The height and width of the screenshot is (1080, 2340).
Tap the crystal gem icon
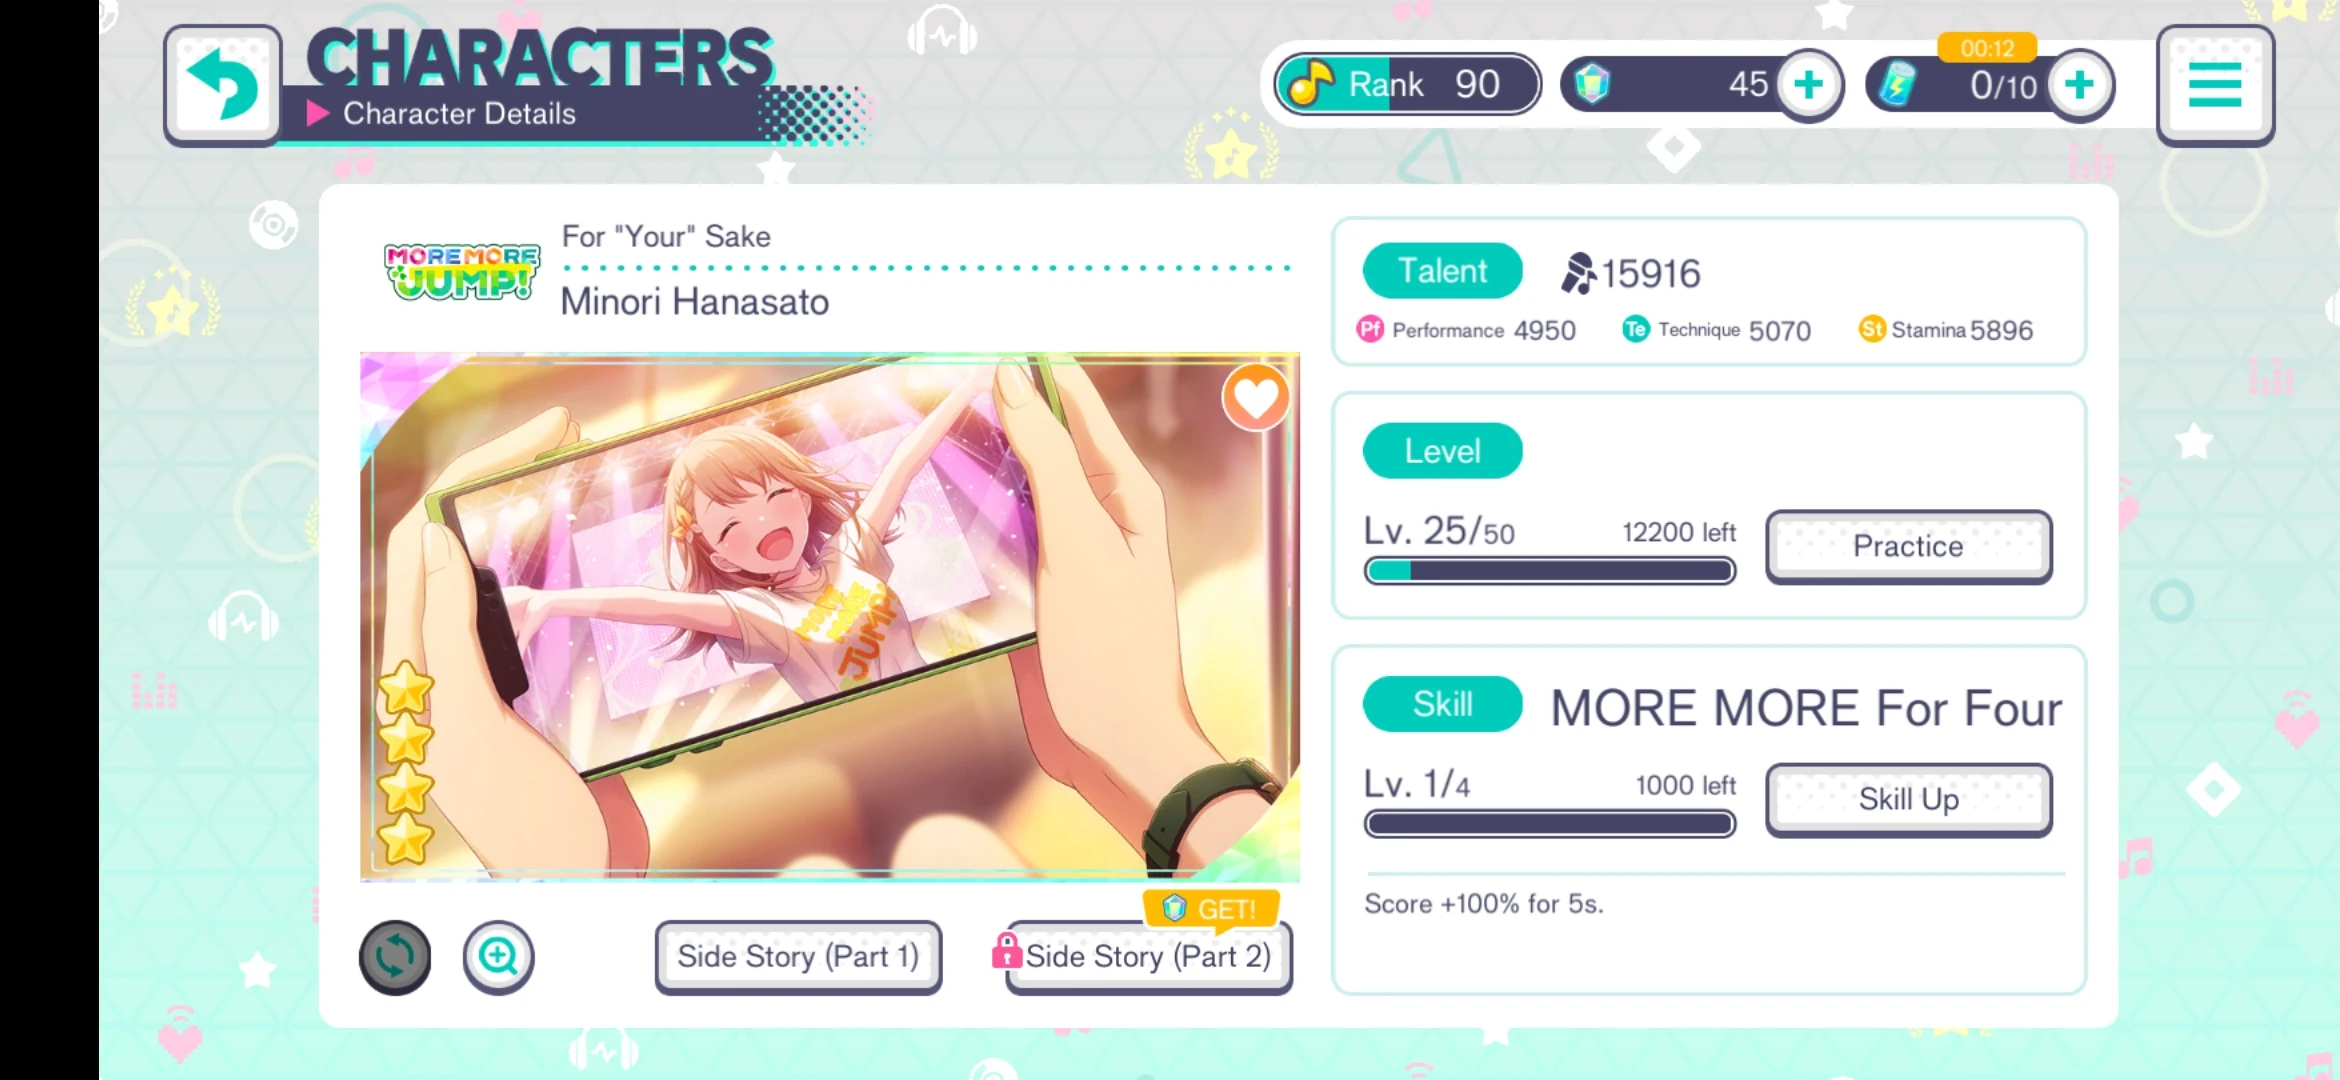point(1592,84)
